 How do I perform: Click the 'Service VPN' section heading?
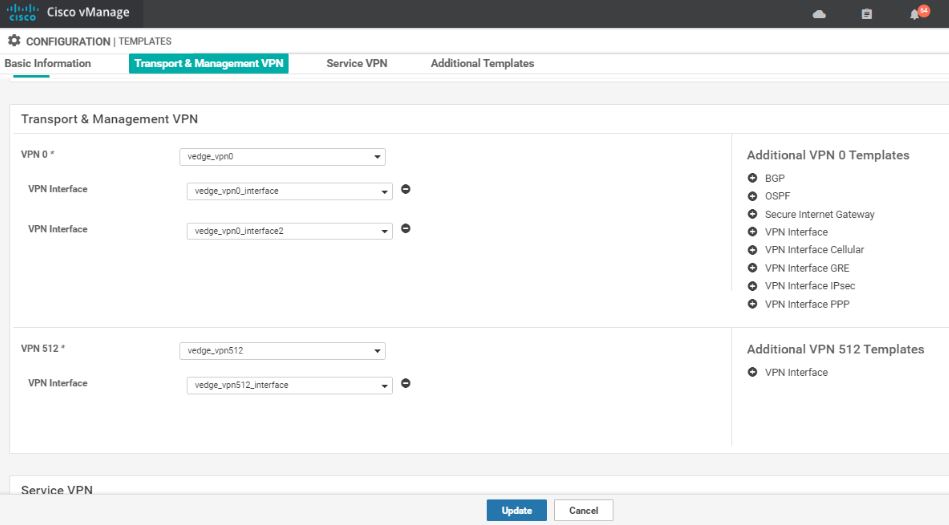tap(57, 489)
